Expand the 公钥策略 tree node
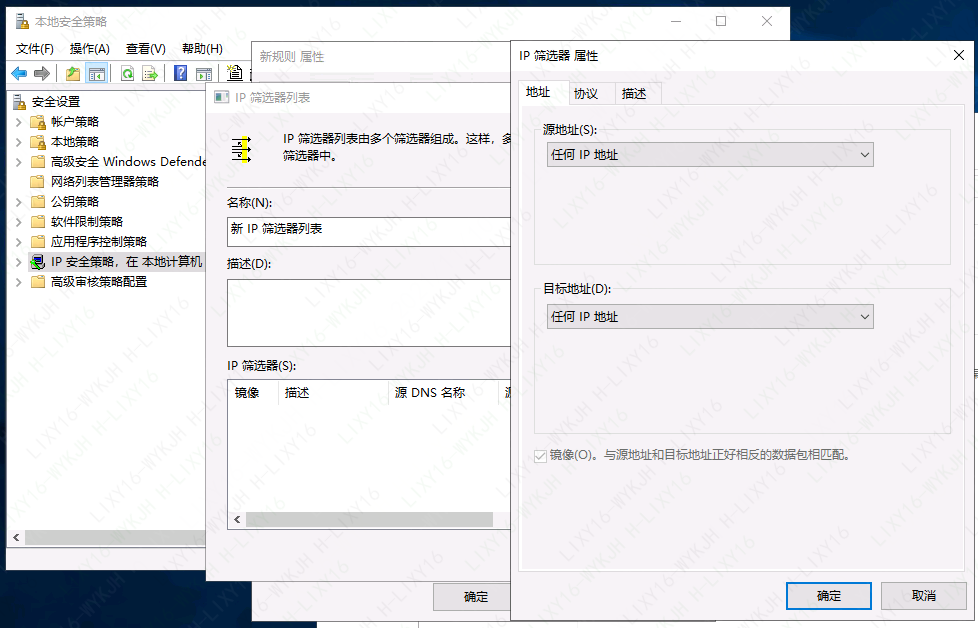 [19, 202]
